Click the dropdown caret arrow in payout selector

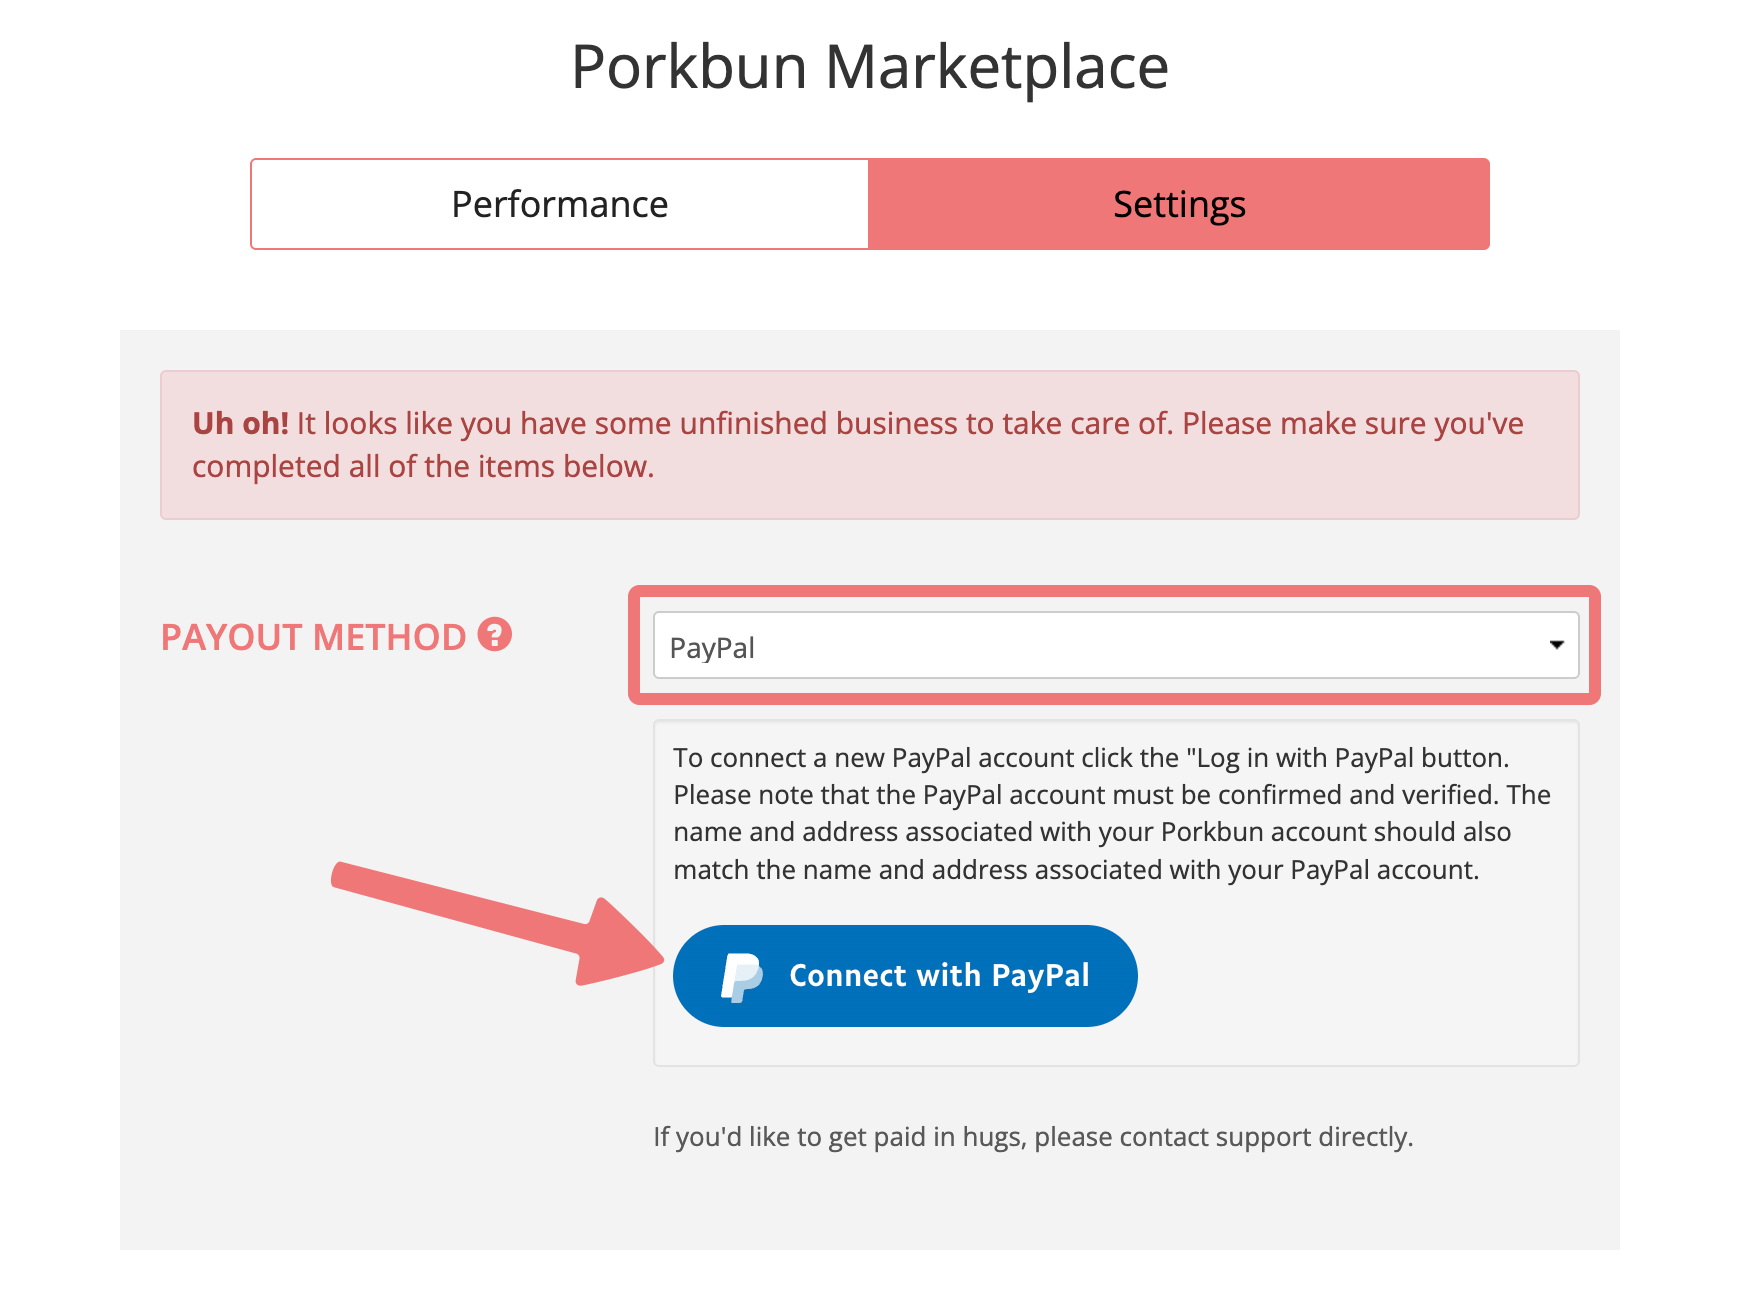1556,645
